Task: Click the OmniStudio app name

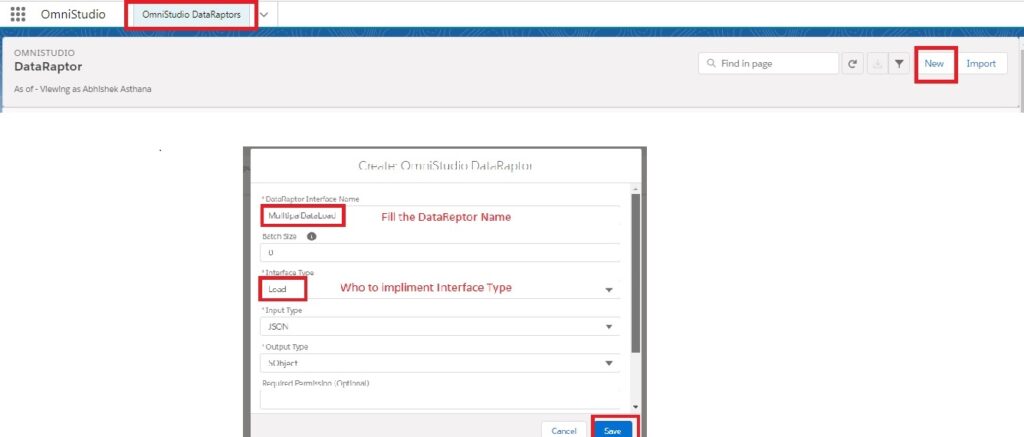Action: pos(73,14)
